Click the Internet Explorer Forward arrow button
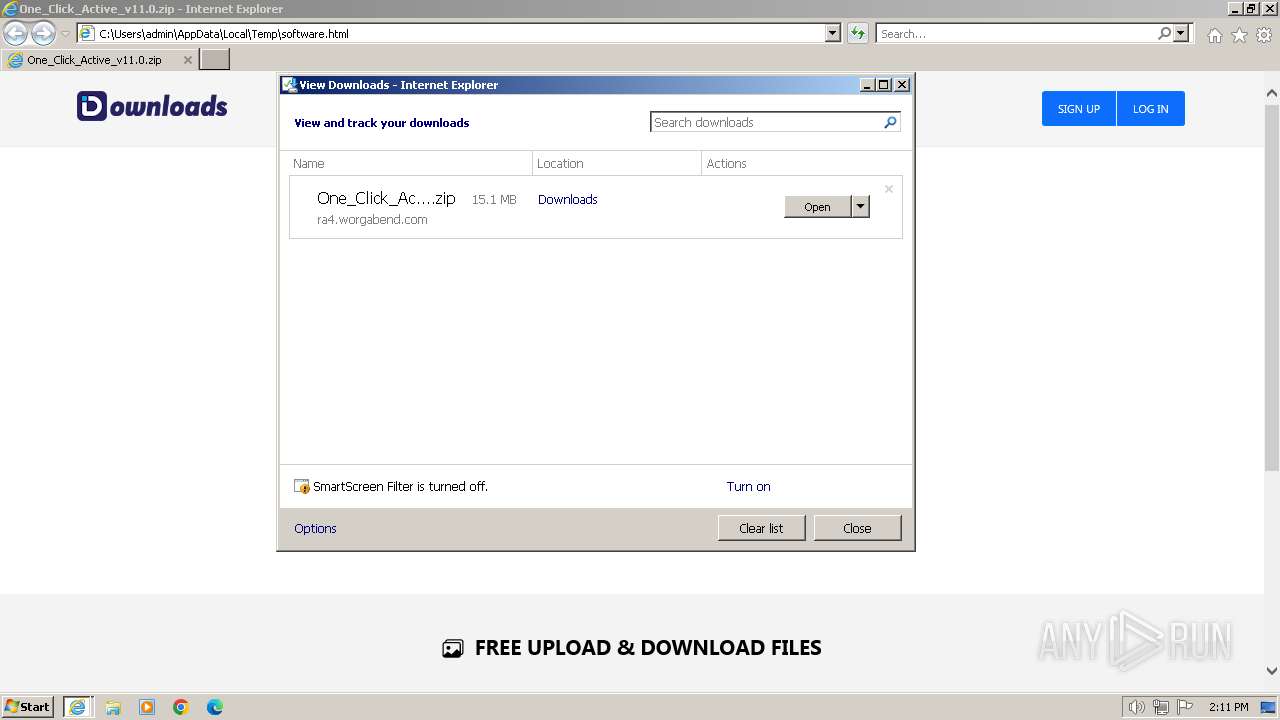This screenshot has height=720, width=1280. [43, 33]
